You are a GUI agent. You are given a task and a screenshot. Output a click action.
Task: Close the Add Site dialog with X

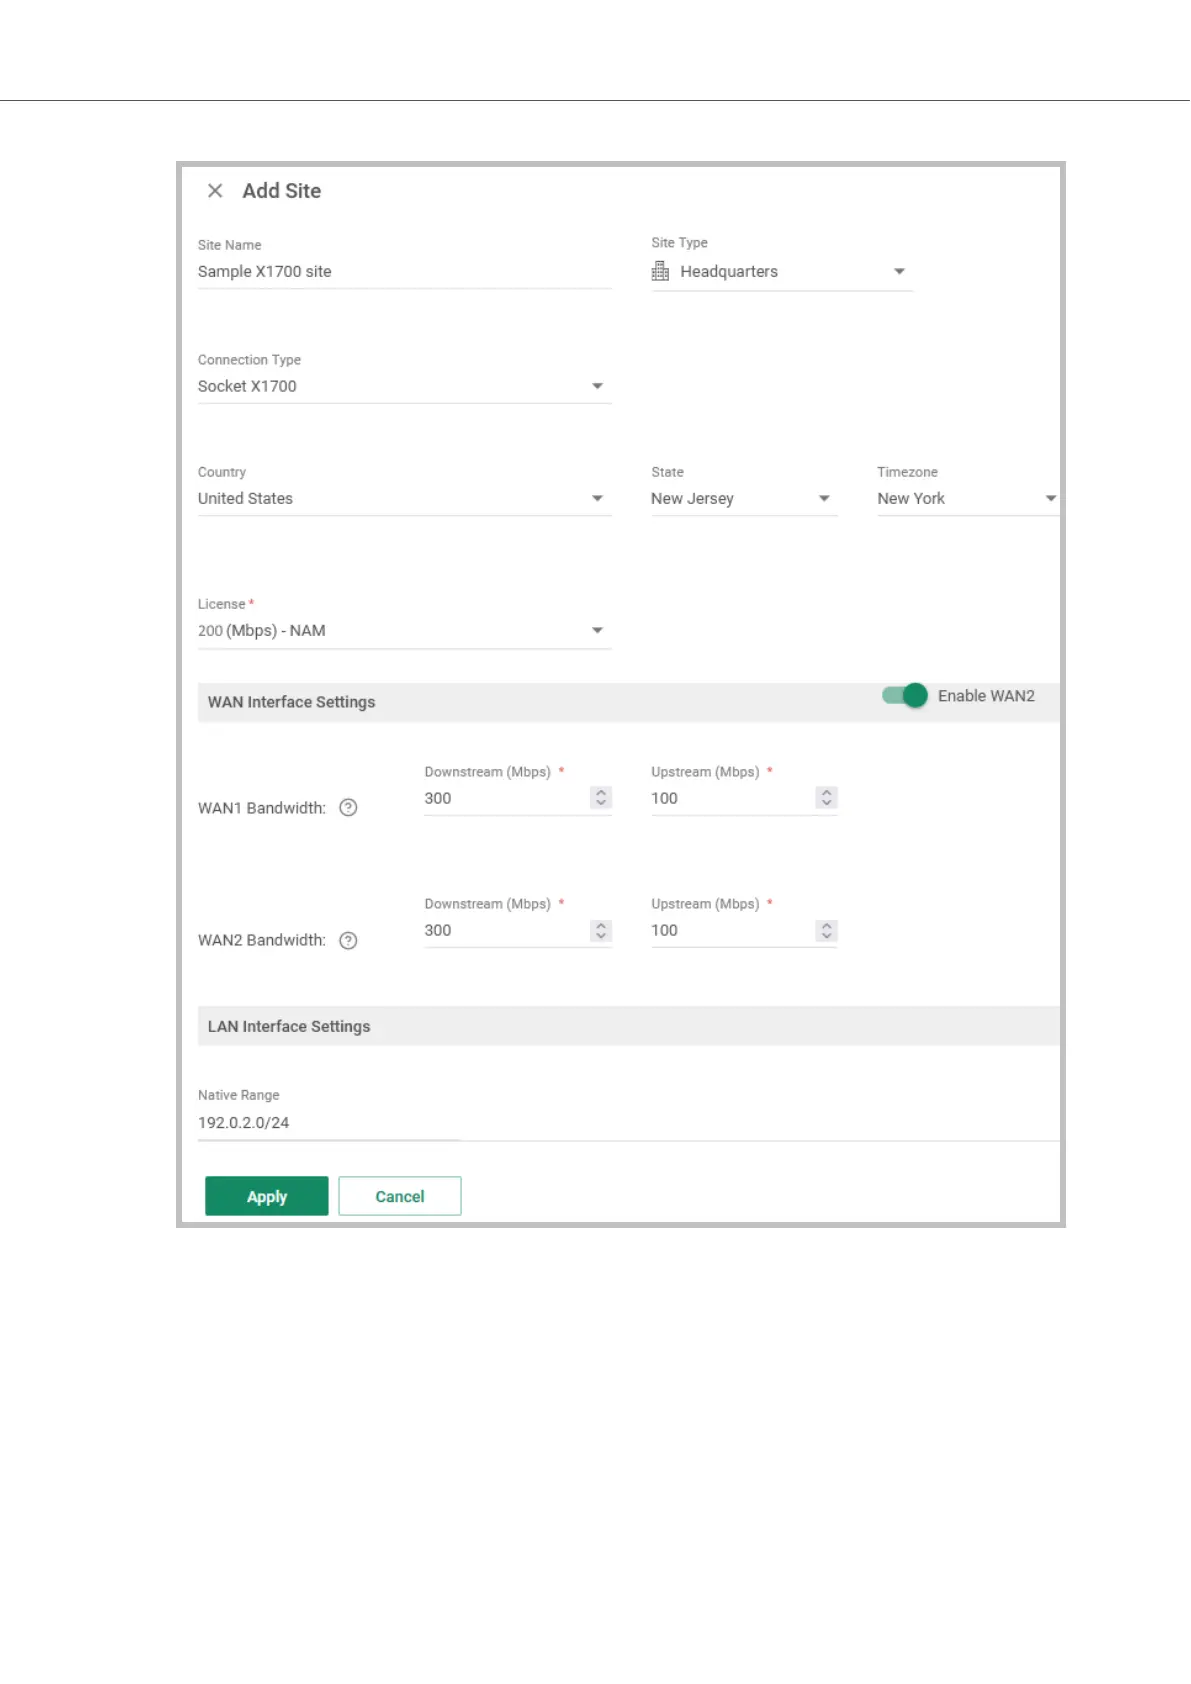215,191
